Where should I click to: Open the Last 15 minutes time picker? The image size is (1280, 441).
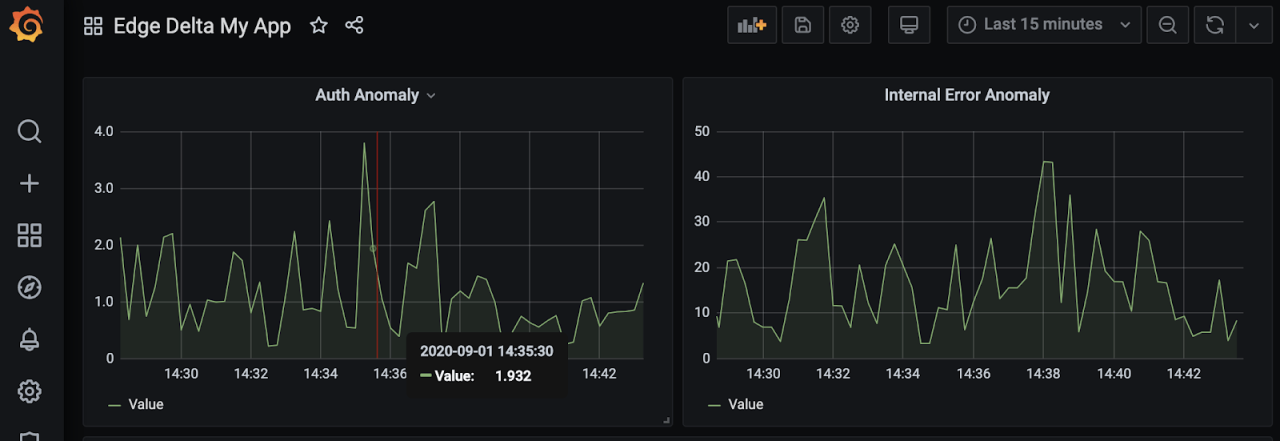(1043, 25)
